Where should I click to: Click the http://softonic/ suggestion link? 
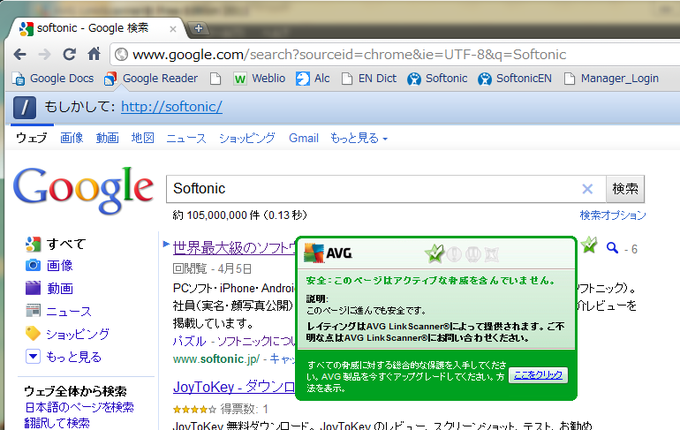coord(172,107)
